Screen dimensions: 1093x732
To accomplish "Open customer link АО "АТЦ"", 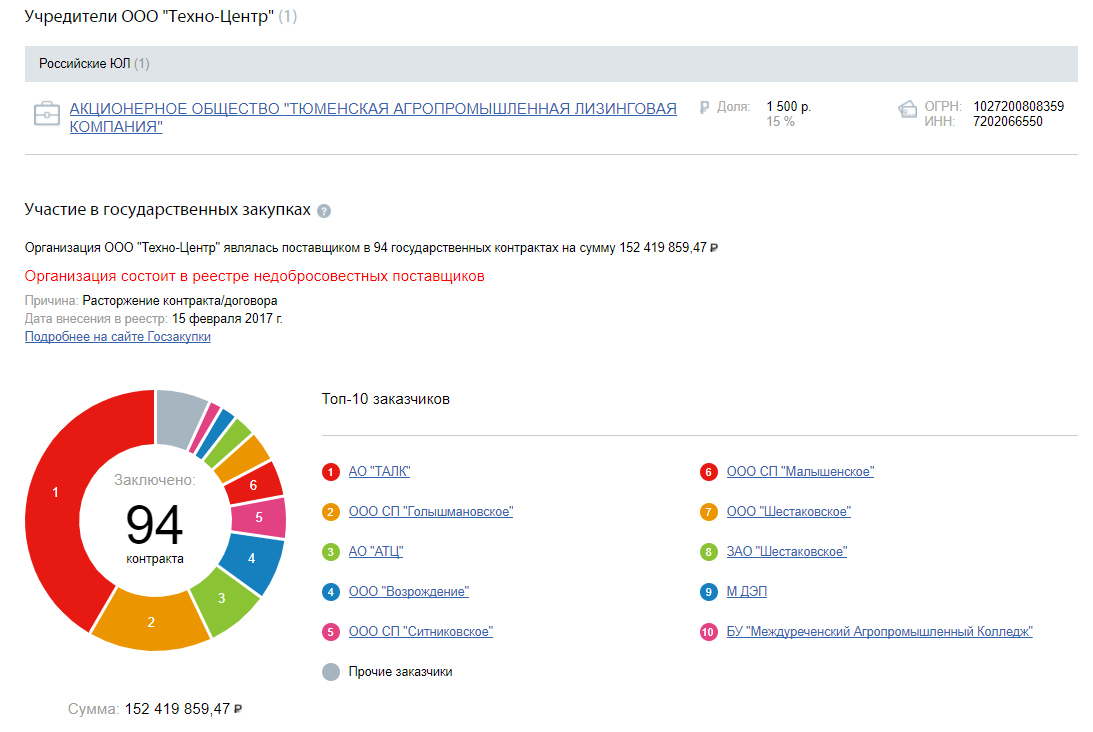I will [x=376, y=551].
